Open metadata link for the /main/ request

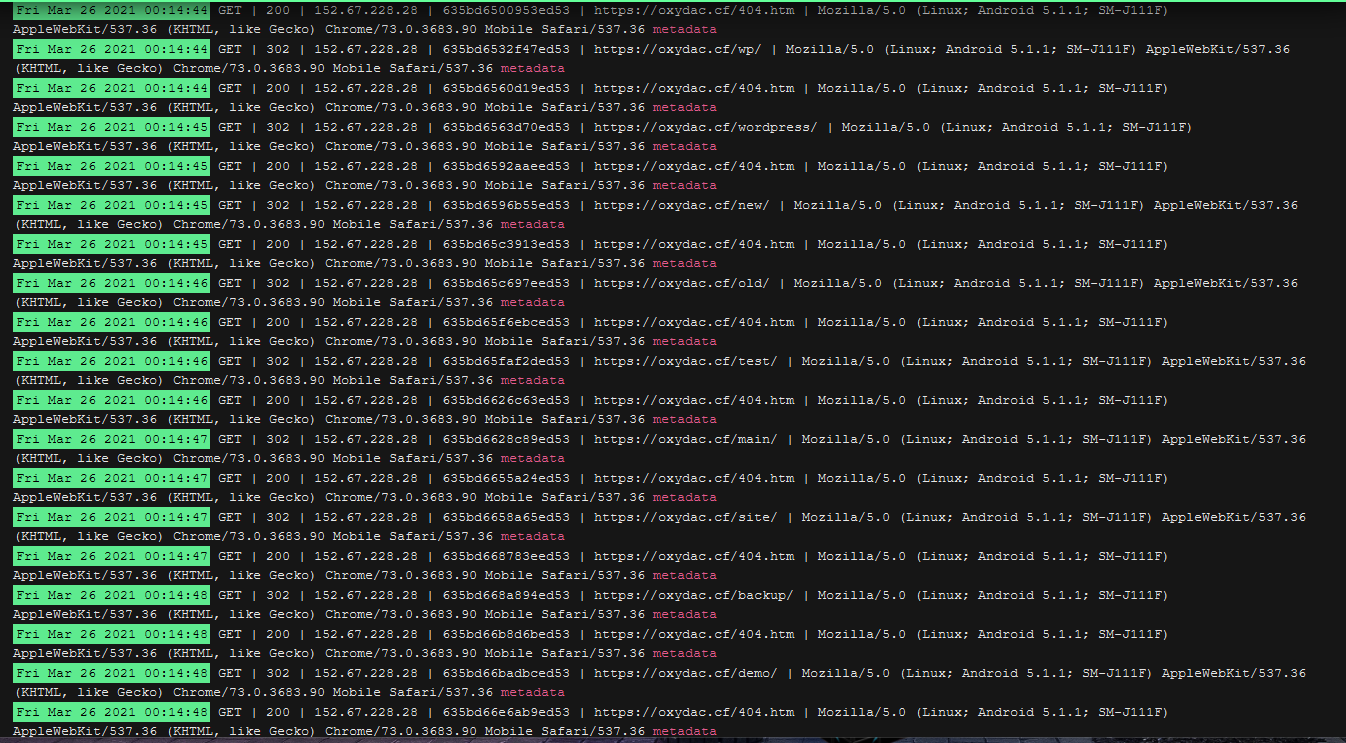click(x=532, y=459)
